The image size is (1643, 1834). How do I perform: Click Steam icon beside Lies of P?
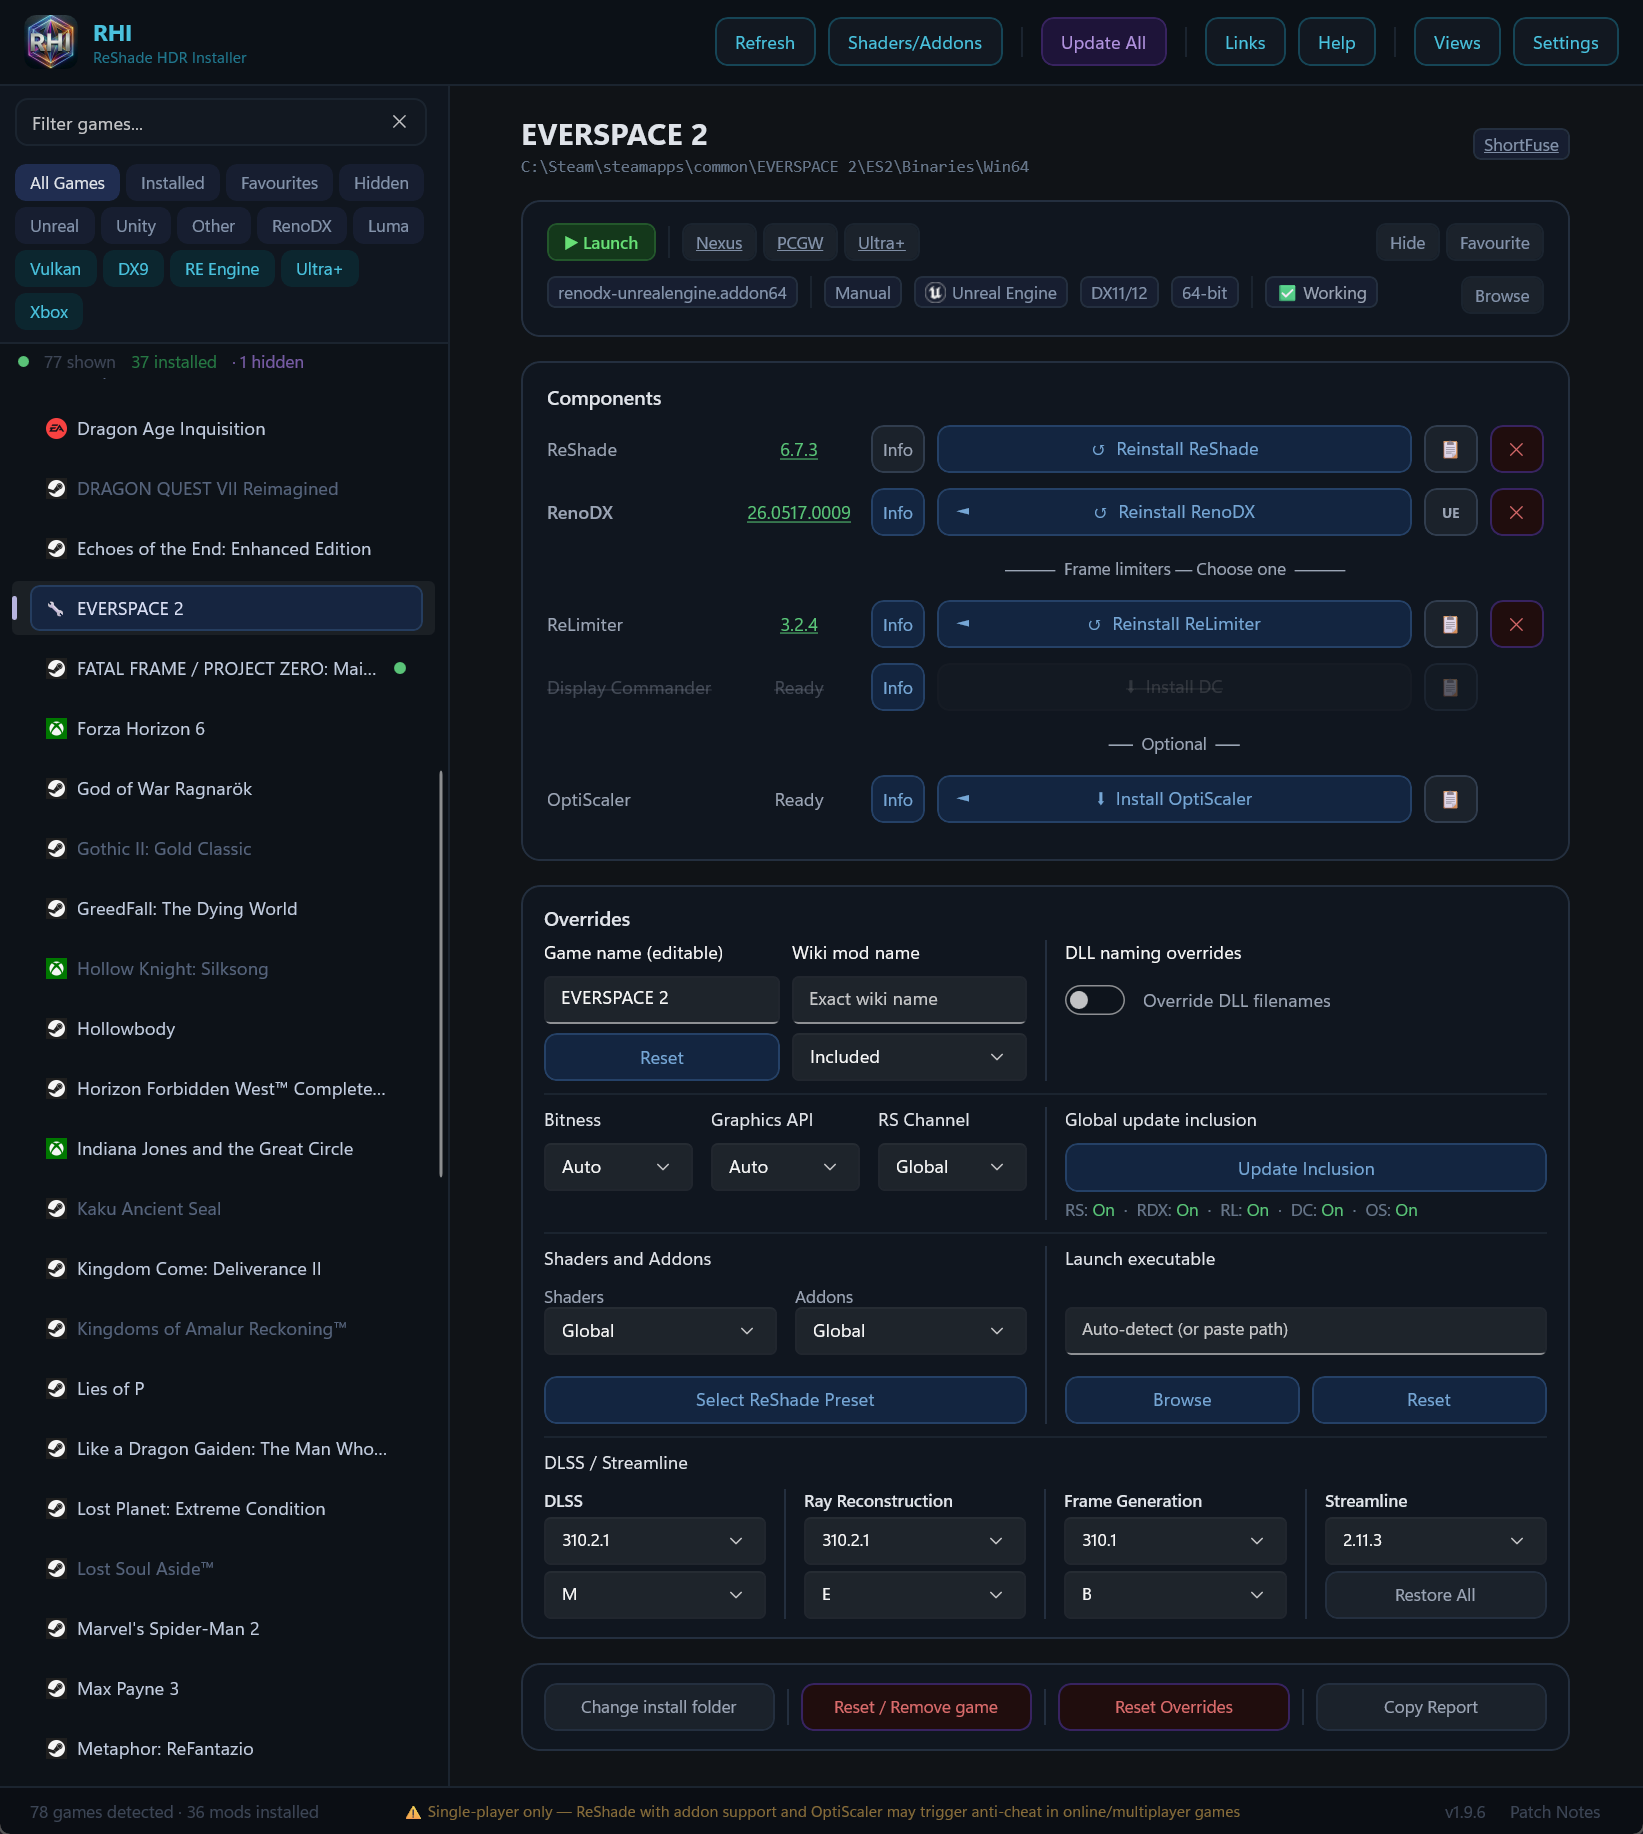point(57,1388)
